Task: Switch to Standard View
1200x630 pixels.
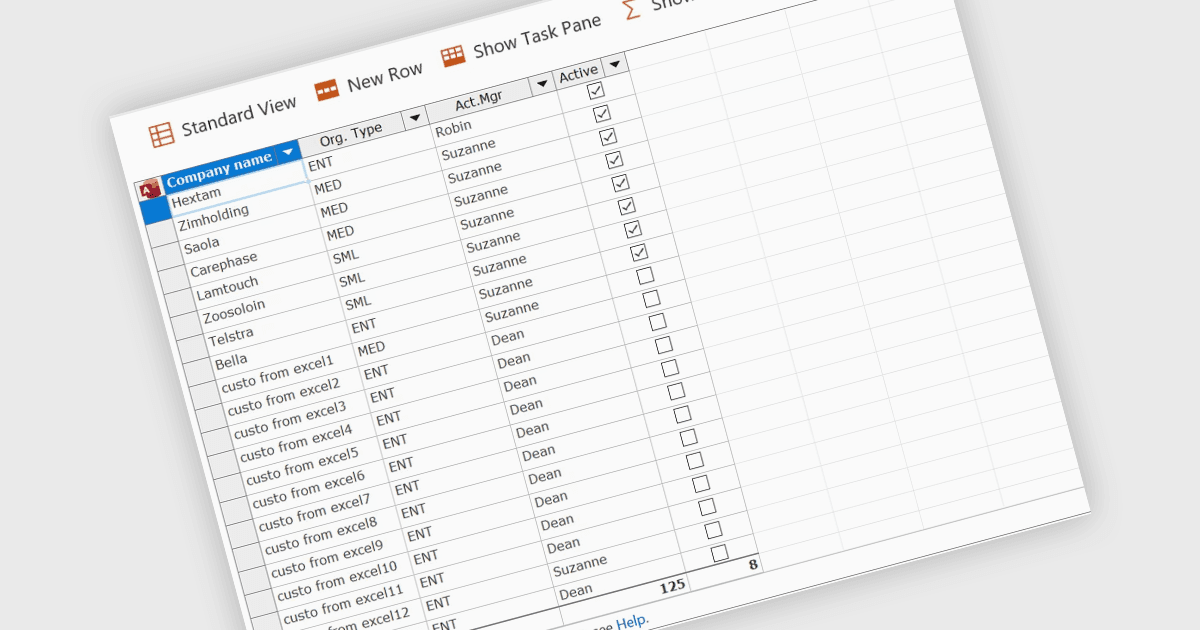Action: click(x=238, y=116)
